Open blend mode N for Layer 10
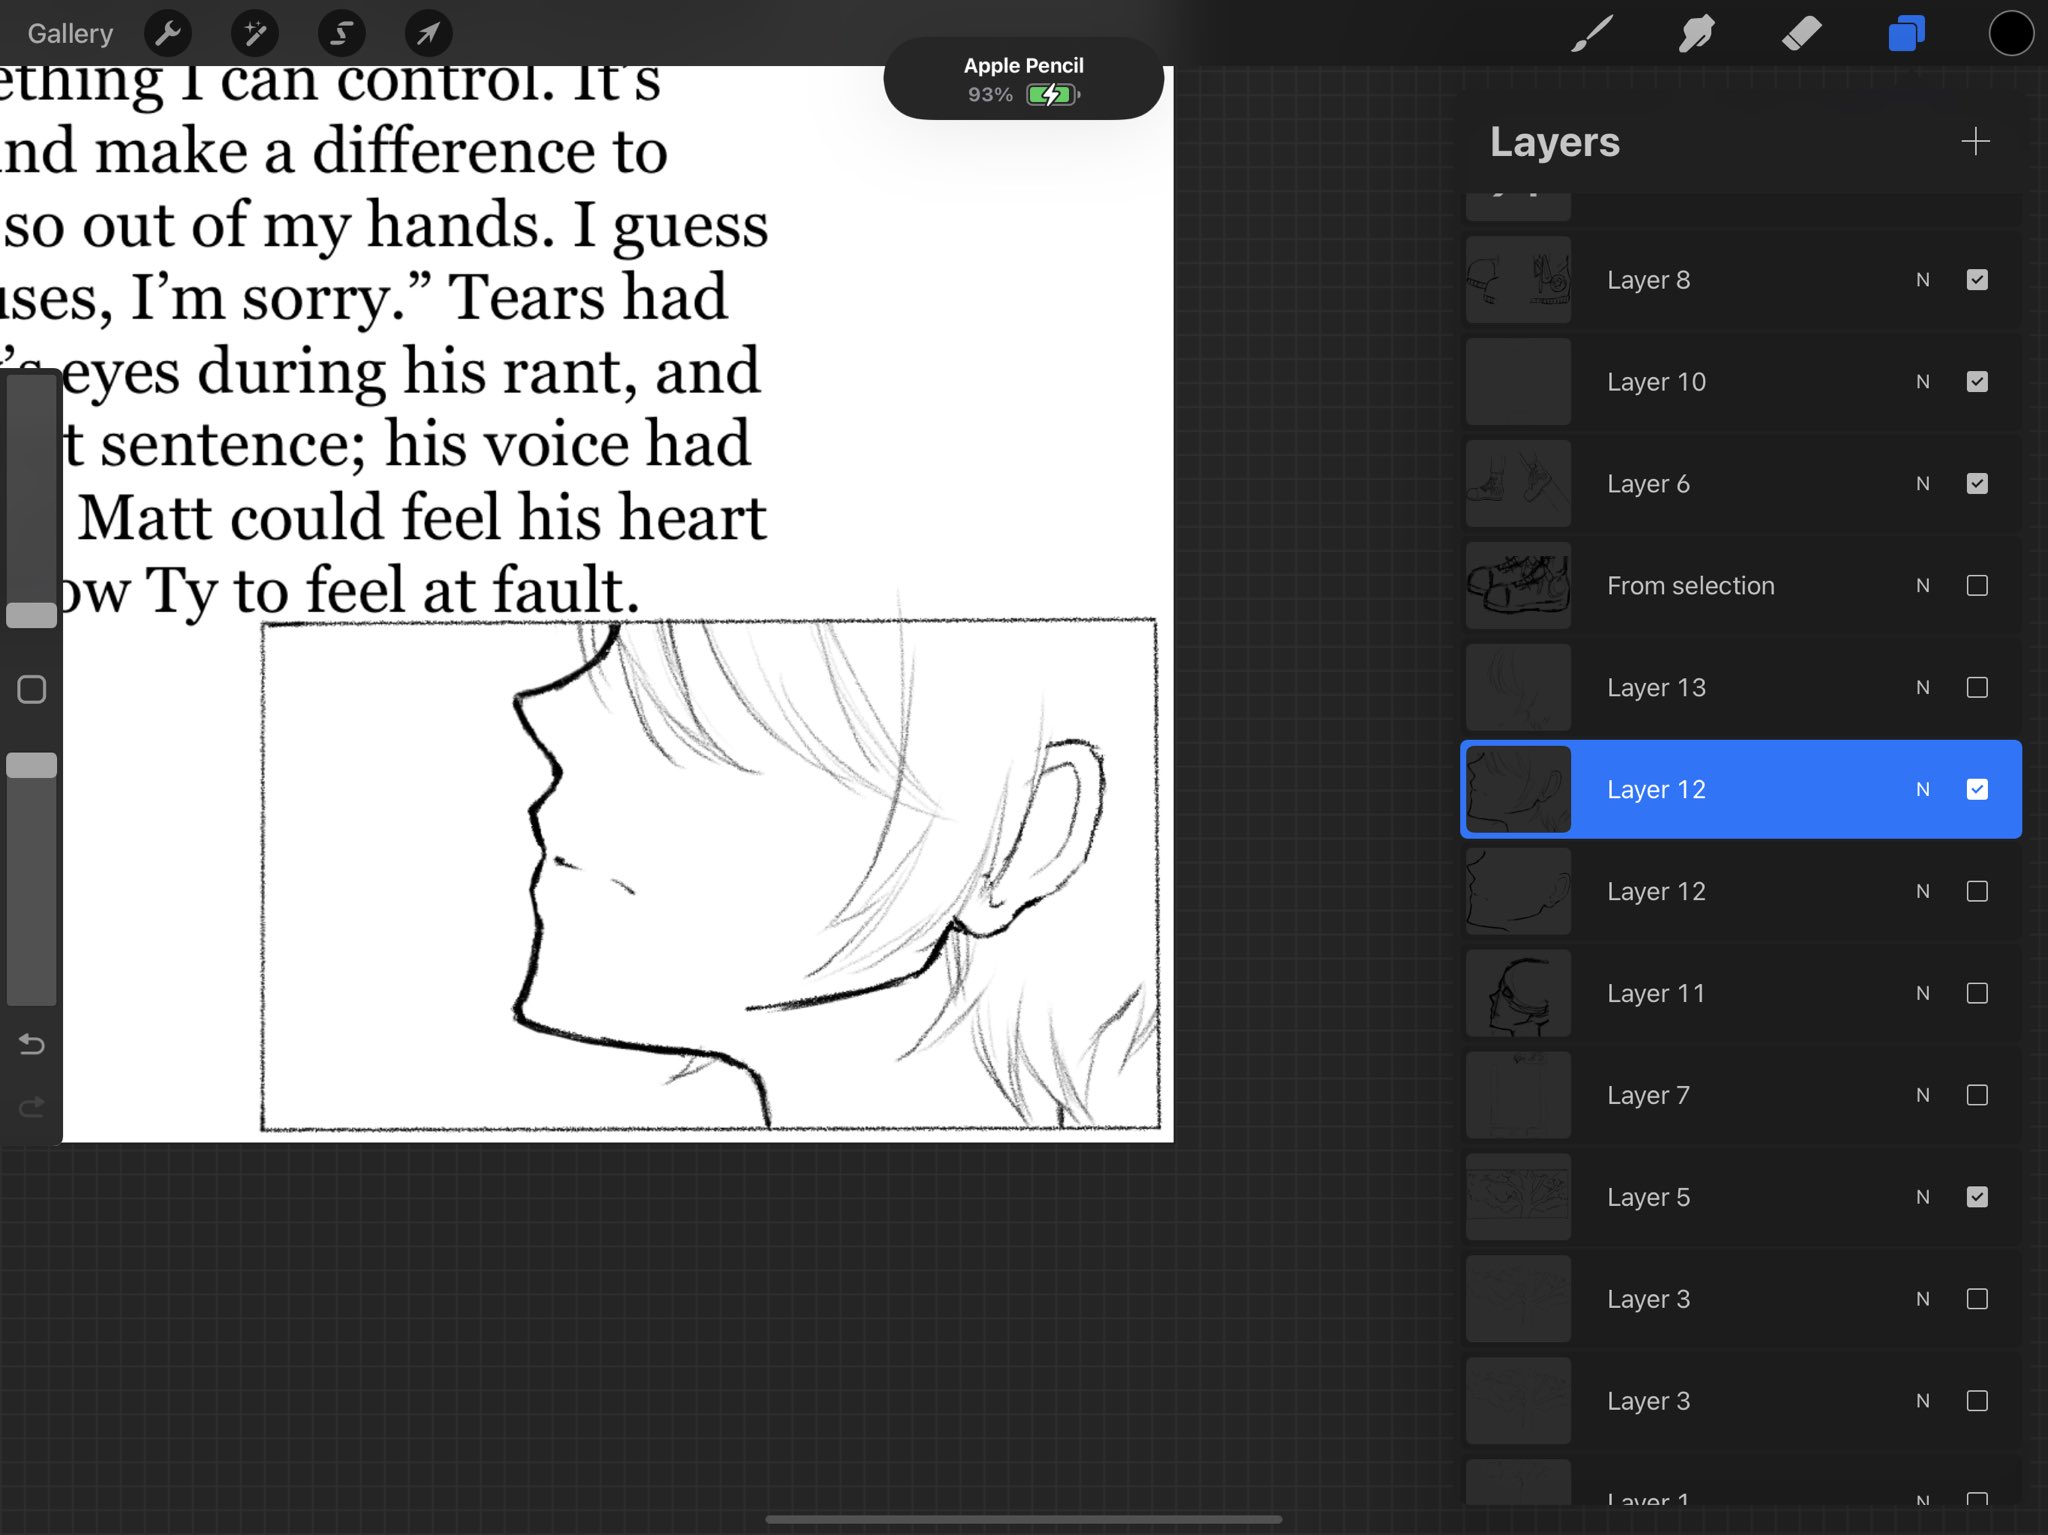The height and width of the screenshot is (1535, 2048). point(1922,382)
